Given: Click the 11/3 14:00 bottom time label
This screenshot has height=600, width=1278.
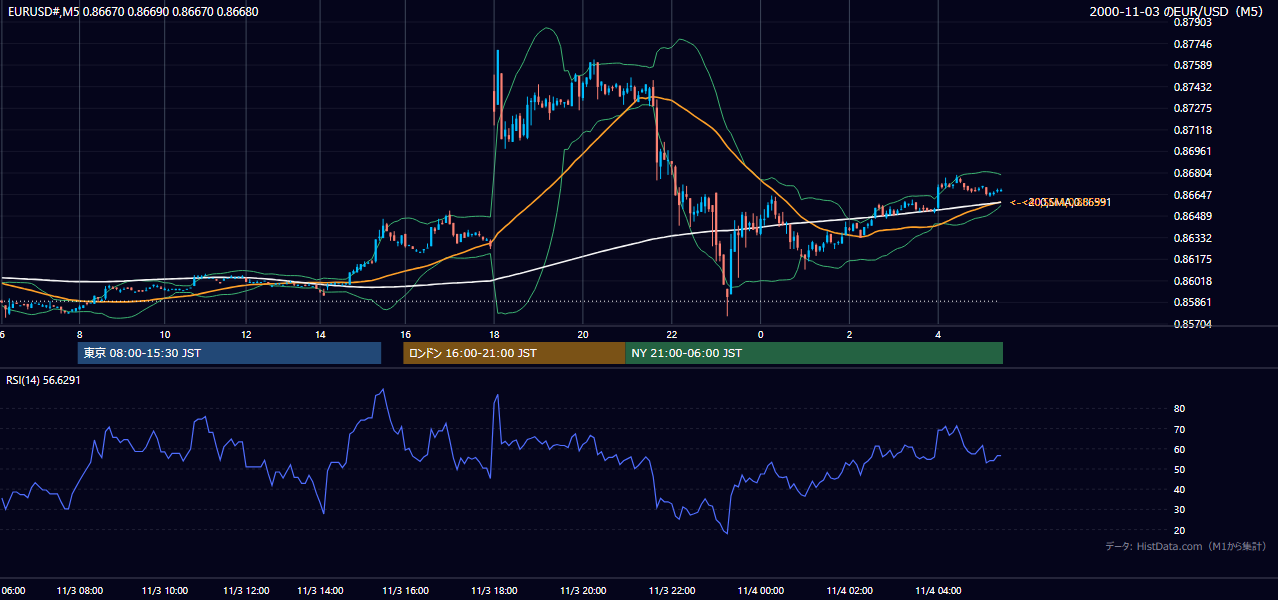Looking at the screenshot, I should coord(320,590).
